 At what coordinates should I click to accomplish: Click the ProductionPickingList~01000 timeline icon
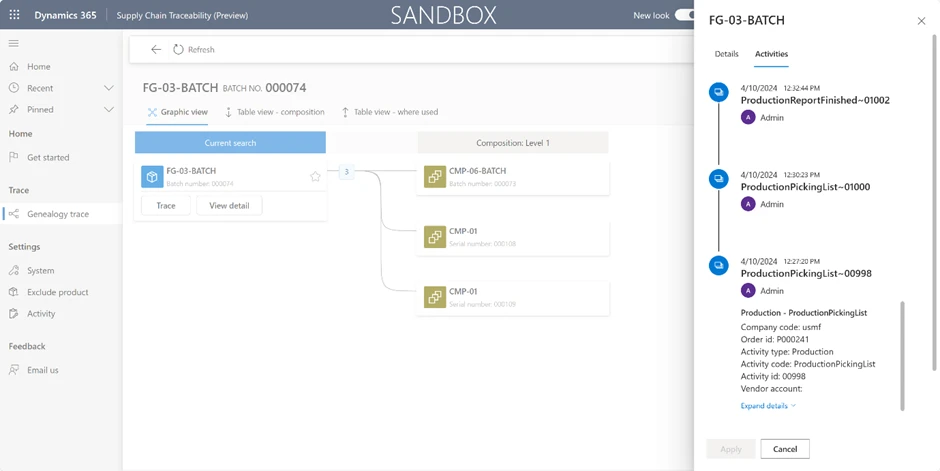[x=718, y=179]
